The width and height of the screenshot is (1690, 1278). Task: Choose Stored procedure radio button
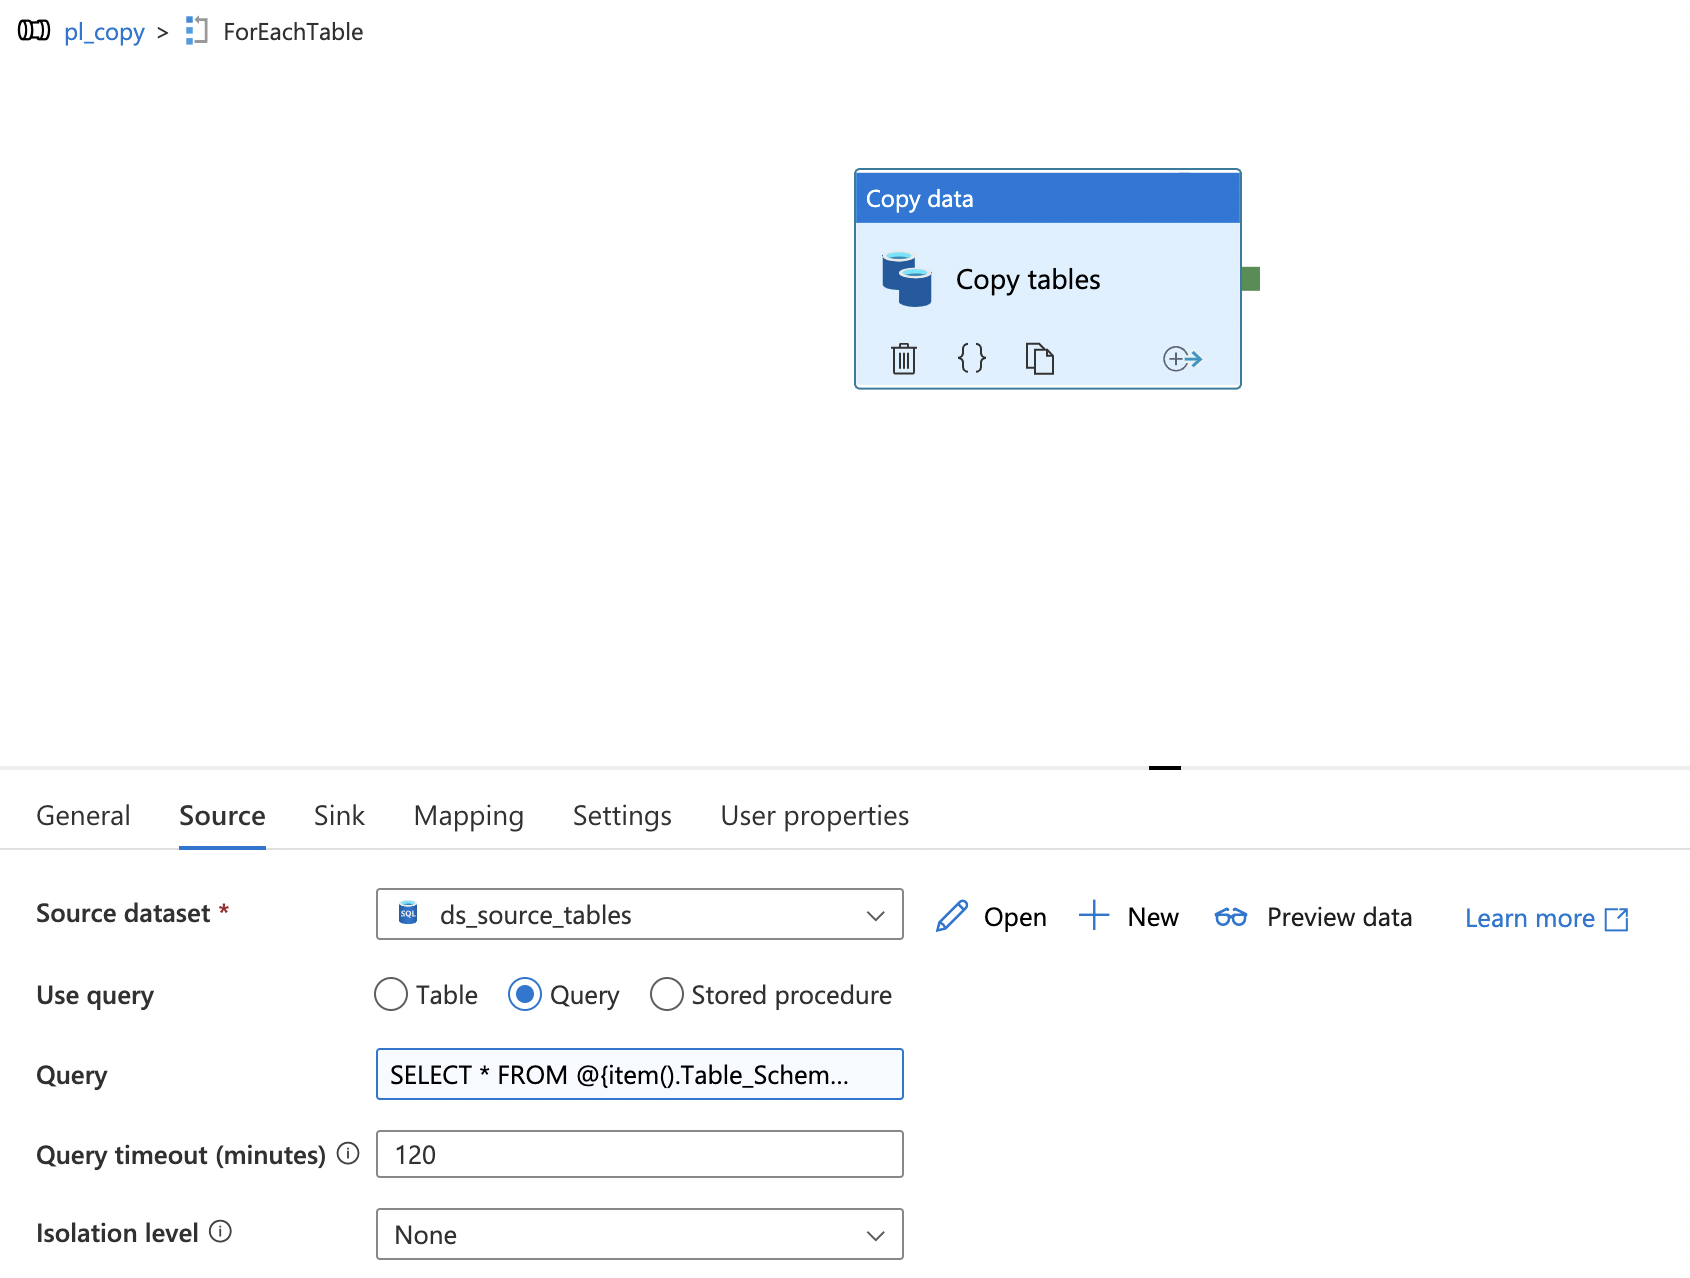[x=667, y=995]
